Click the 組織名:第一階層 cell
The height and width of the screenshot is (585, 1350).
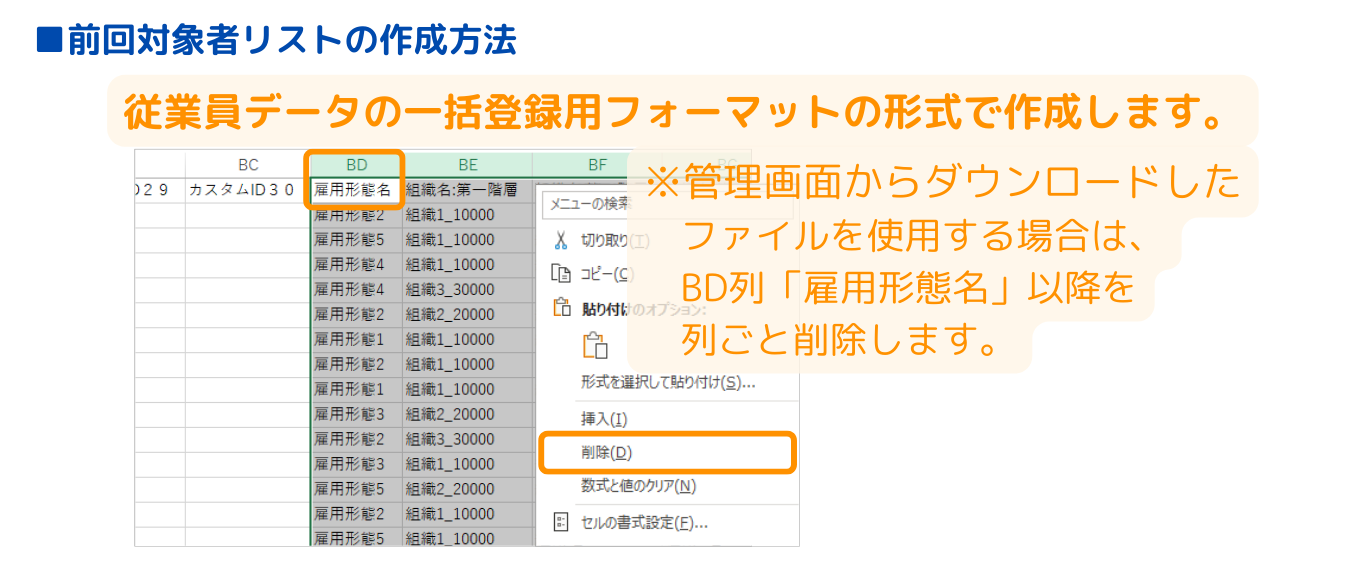(x=467, y=189)
